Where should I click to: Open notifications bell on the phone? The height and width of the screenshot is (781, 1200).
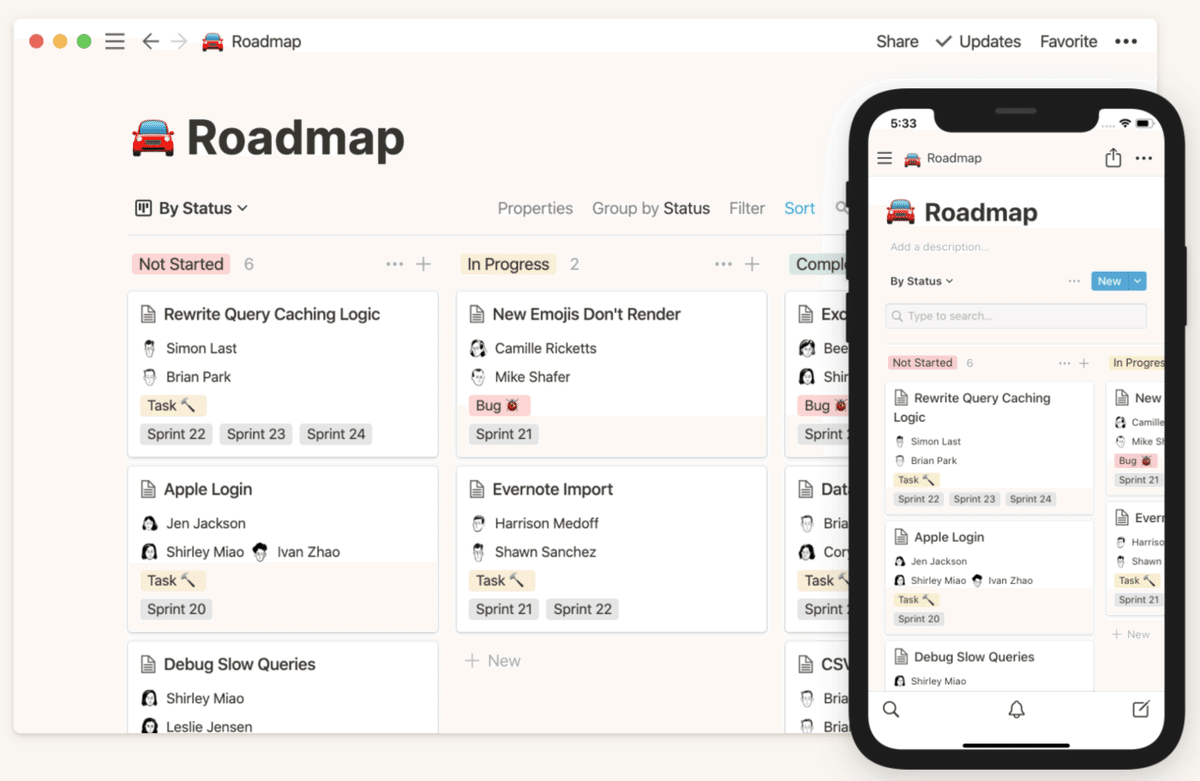click(1016, 709)
